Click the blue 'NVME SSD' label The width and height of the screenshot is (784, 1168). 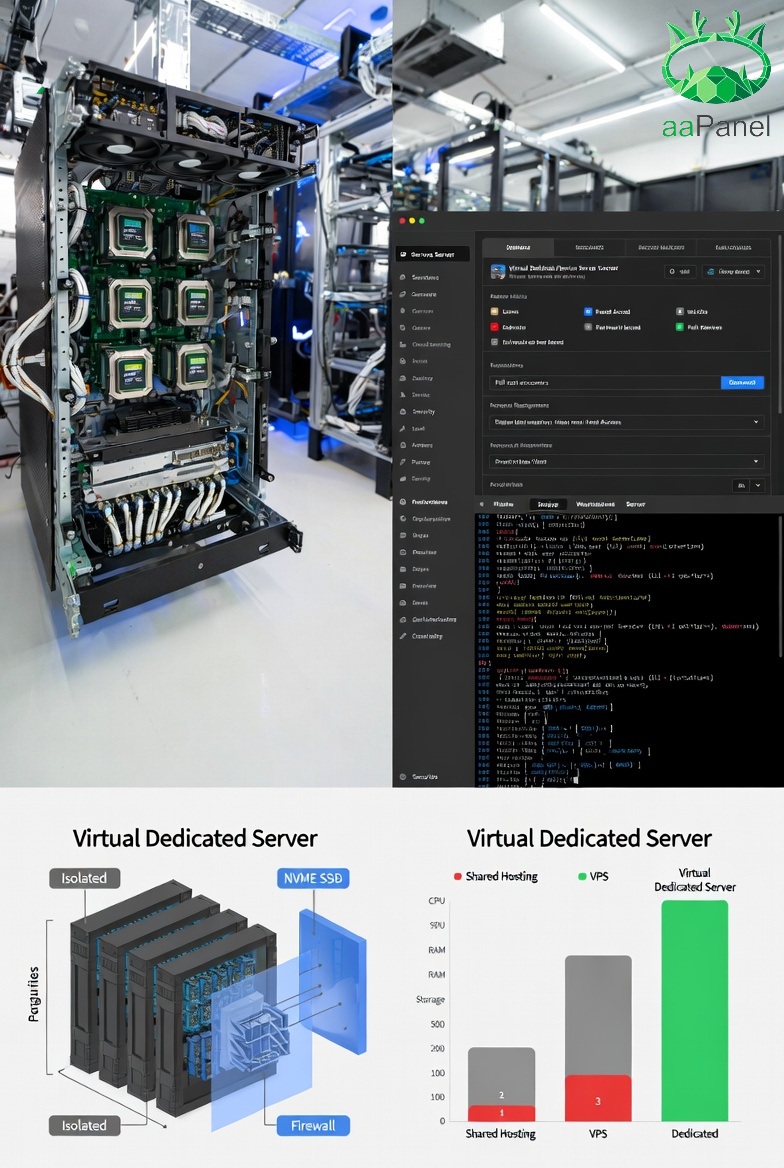click(313, 878)
